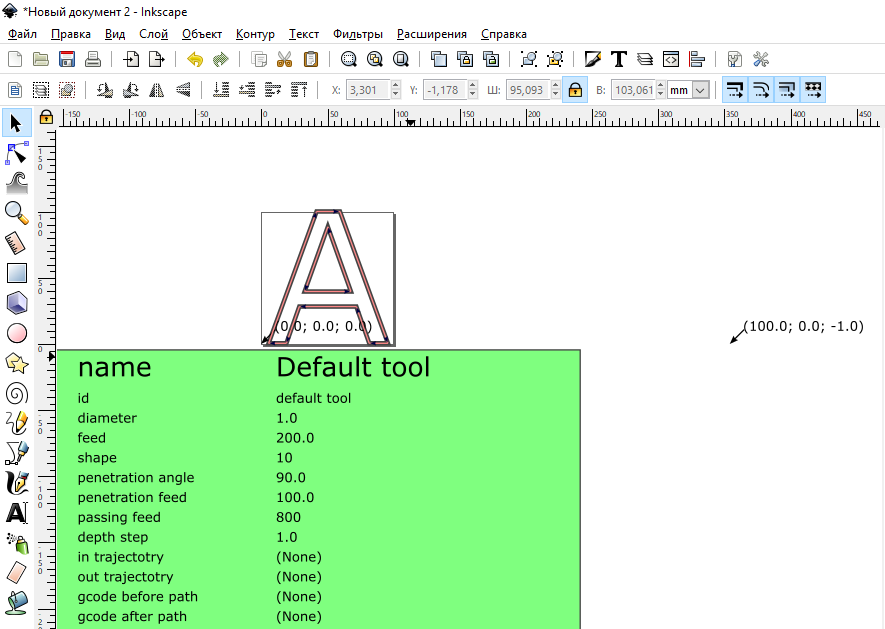Open the mm units dropdown

point(688,90)
